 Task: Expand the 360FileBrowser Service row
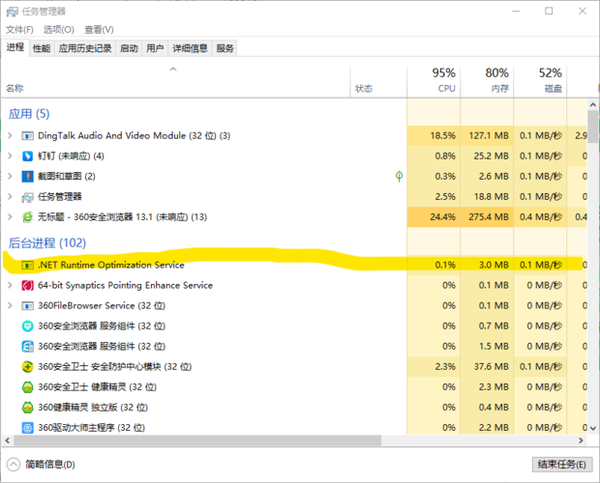10,305
